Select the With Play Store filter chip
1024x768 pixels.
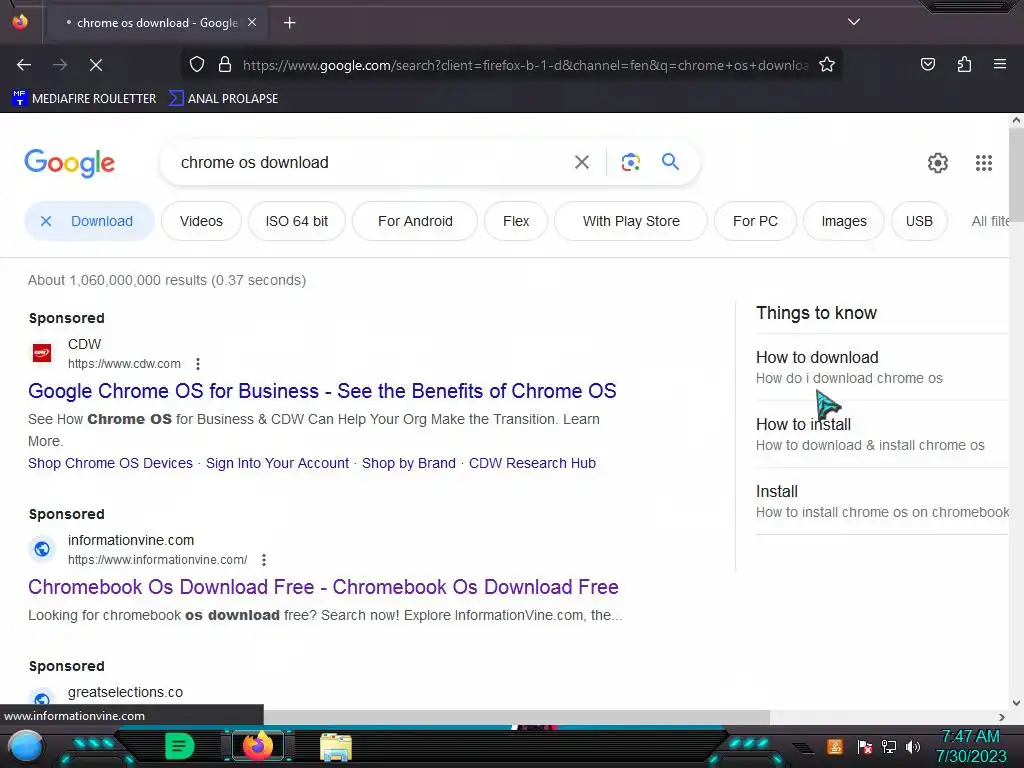pos(631,221)
